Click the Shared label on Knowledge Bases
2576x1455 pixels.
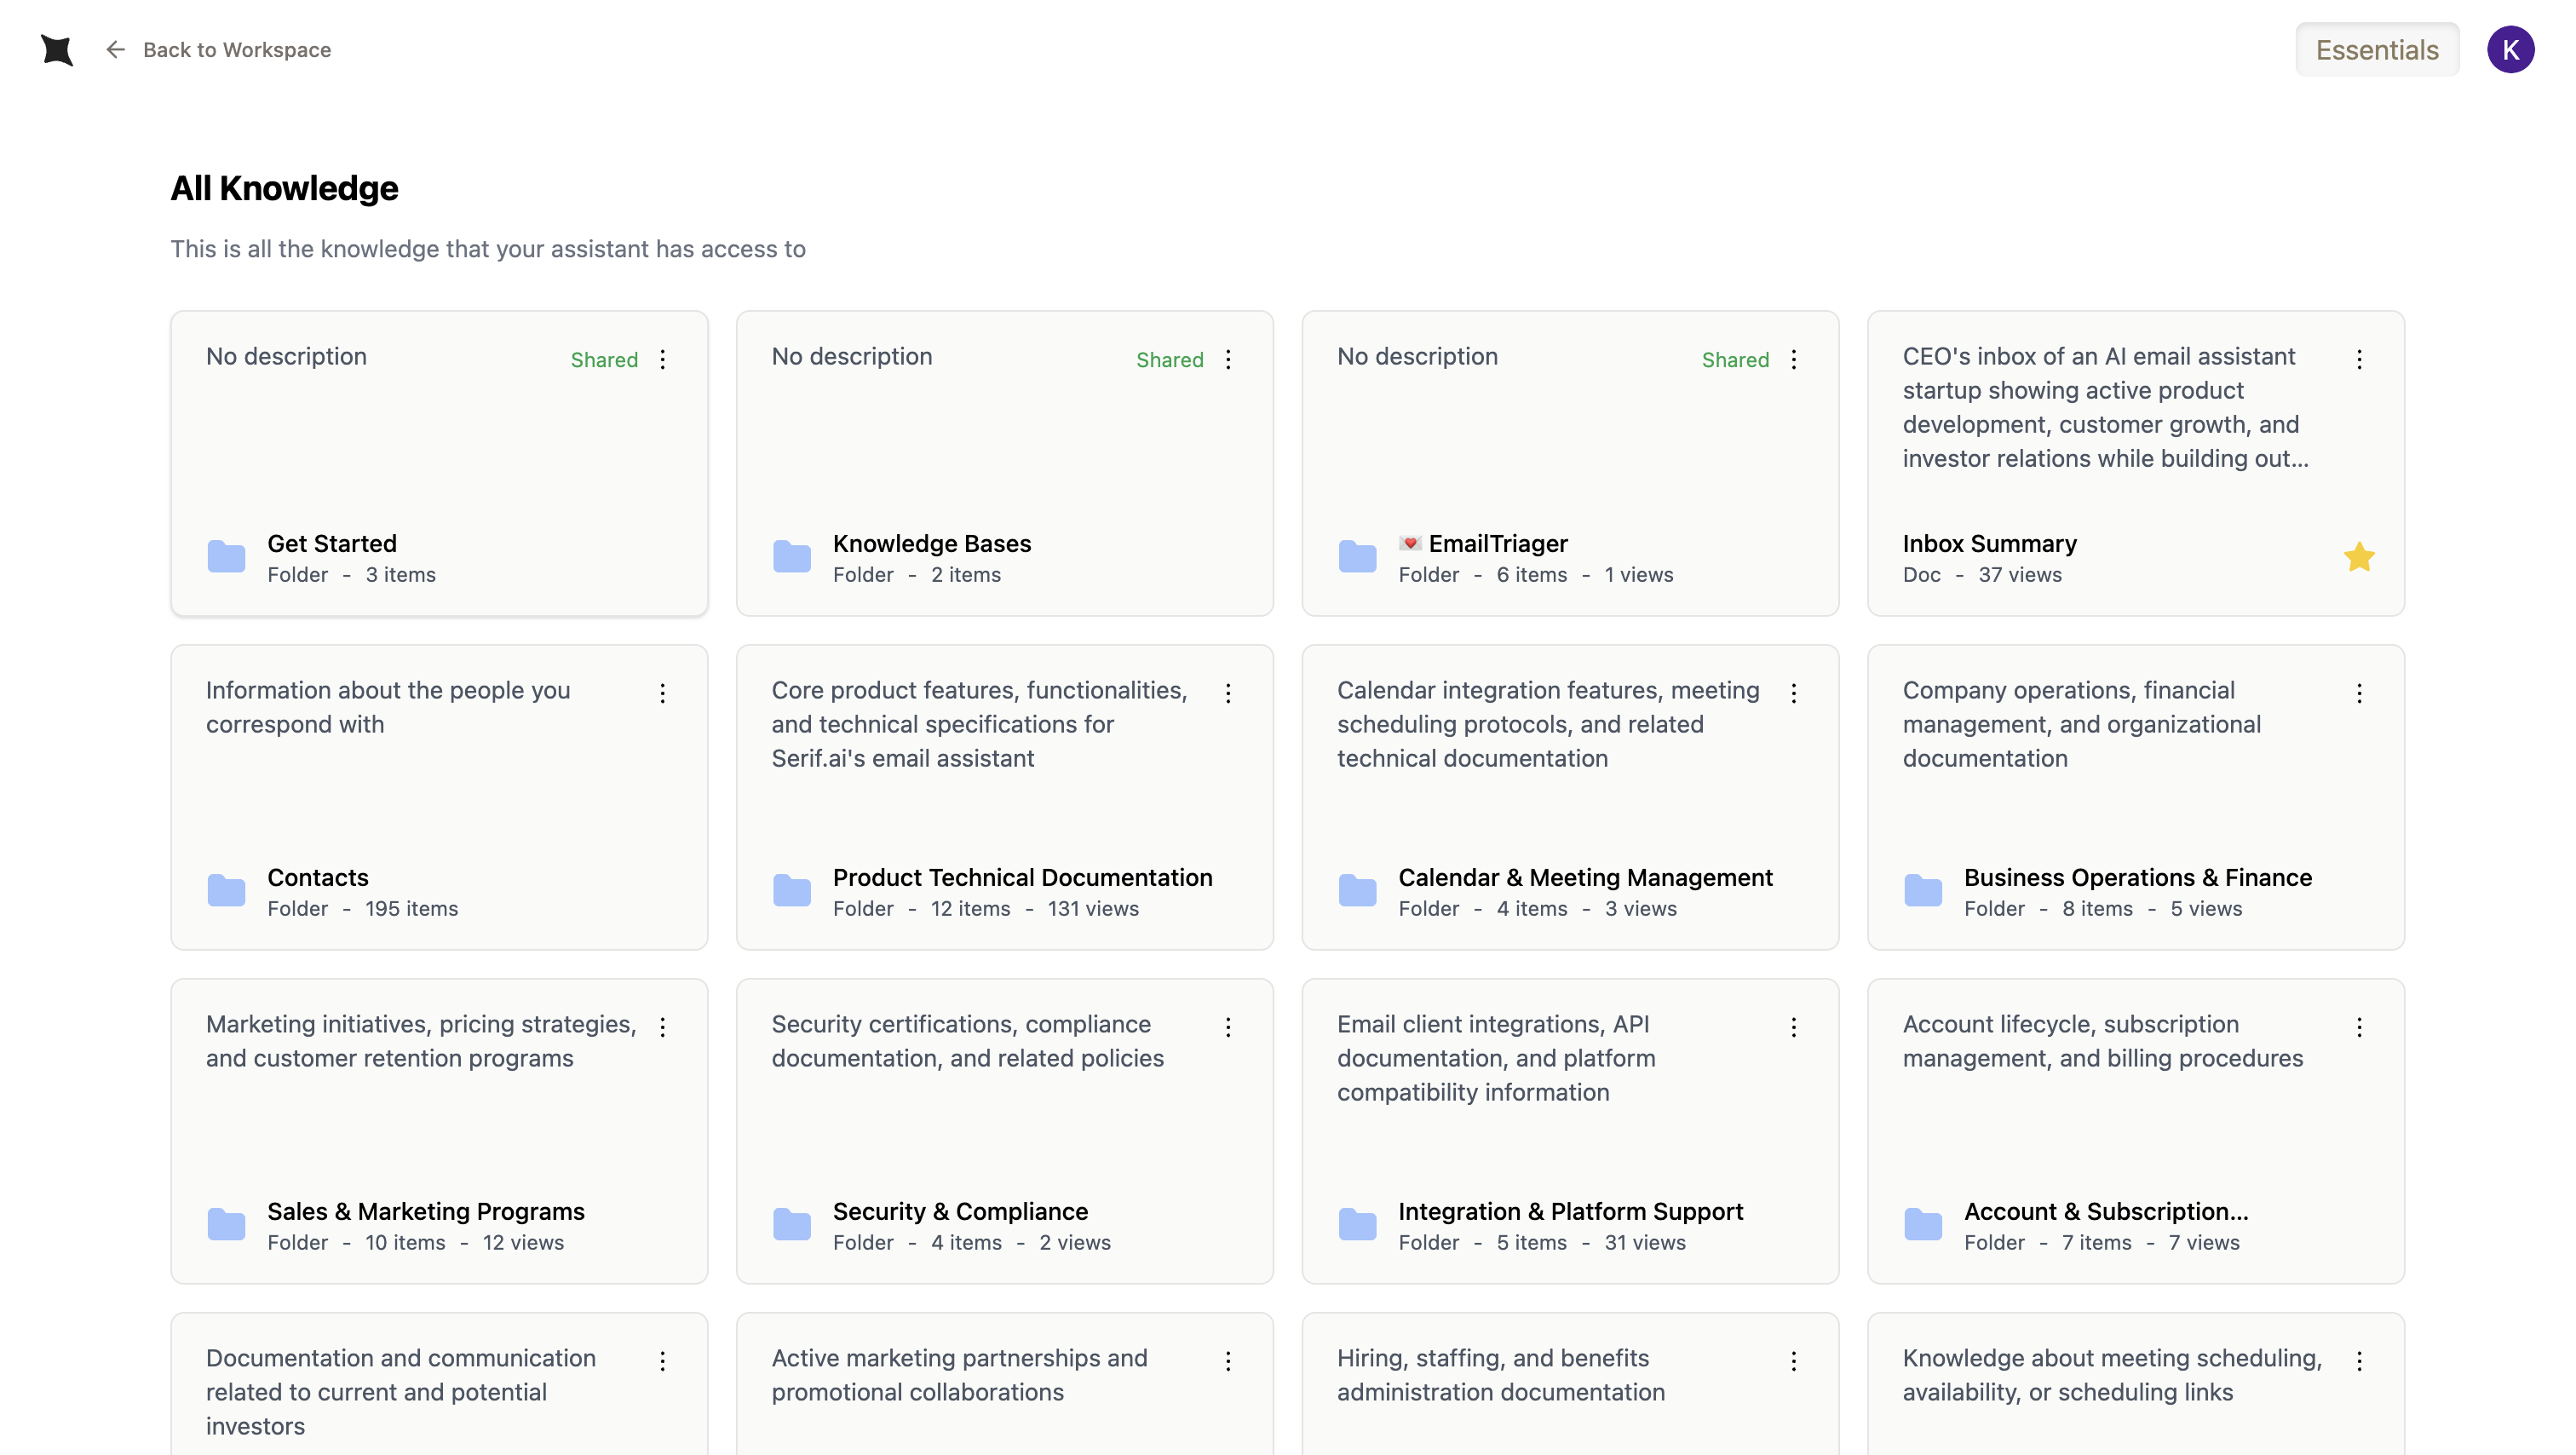[x=1170, y=360]
